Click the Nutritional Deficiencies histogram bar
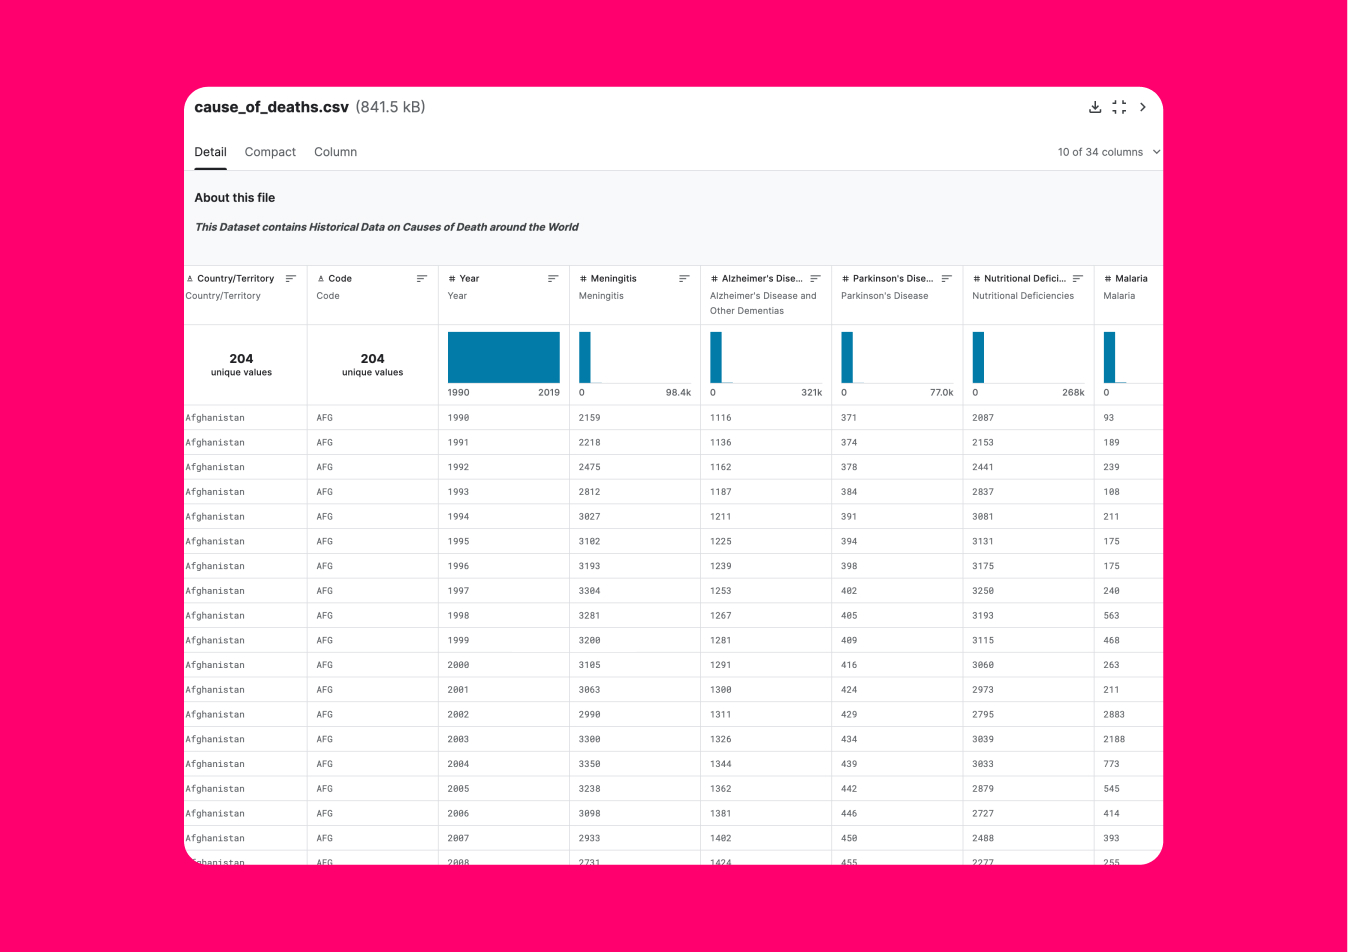Screen dimensions: 1348x952 978,357
